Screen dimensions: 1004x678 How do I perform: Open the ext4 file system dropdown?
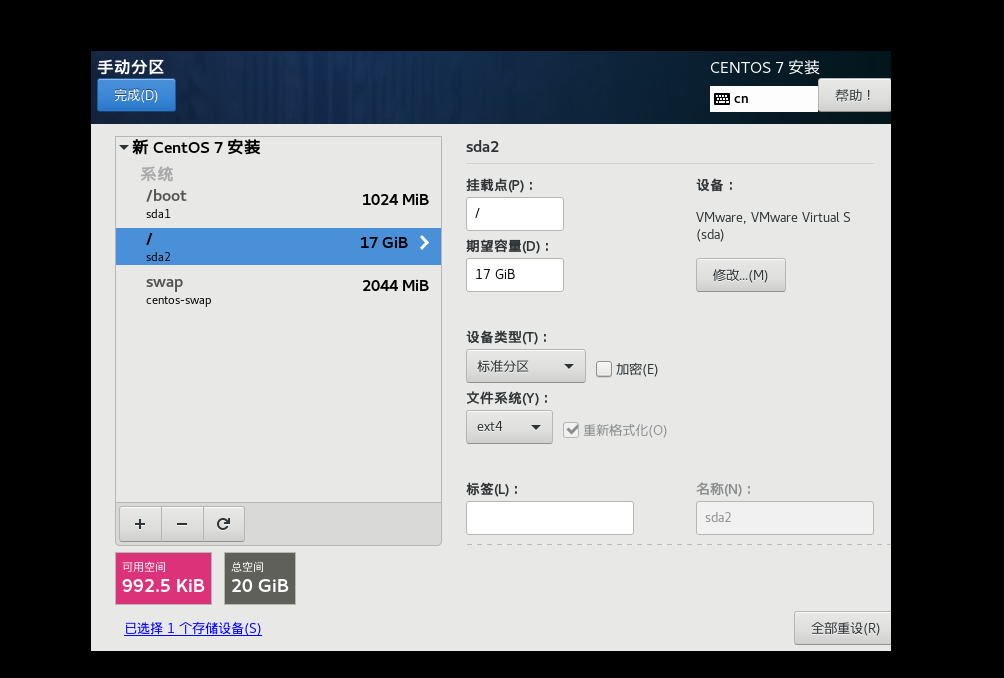coord(509,427)
